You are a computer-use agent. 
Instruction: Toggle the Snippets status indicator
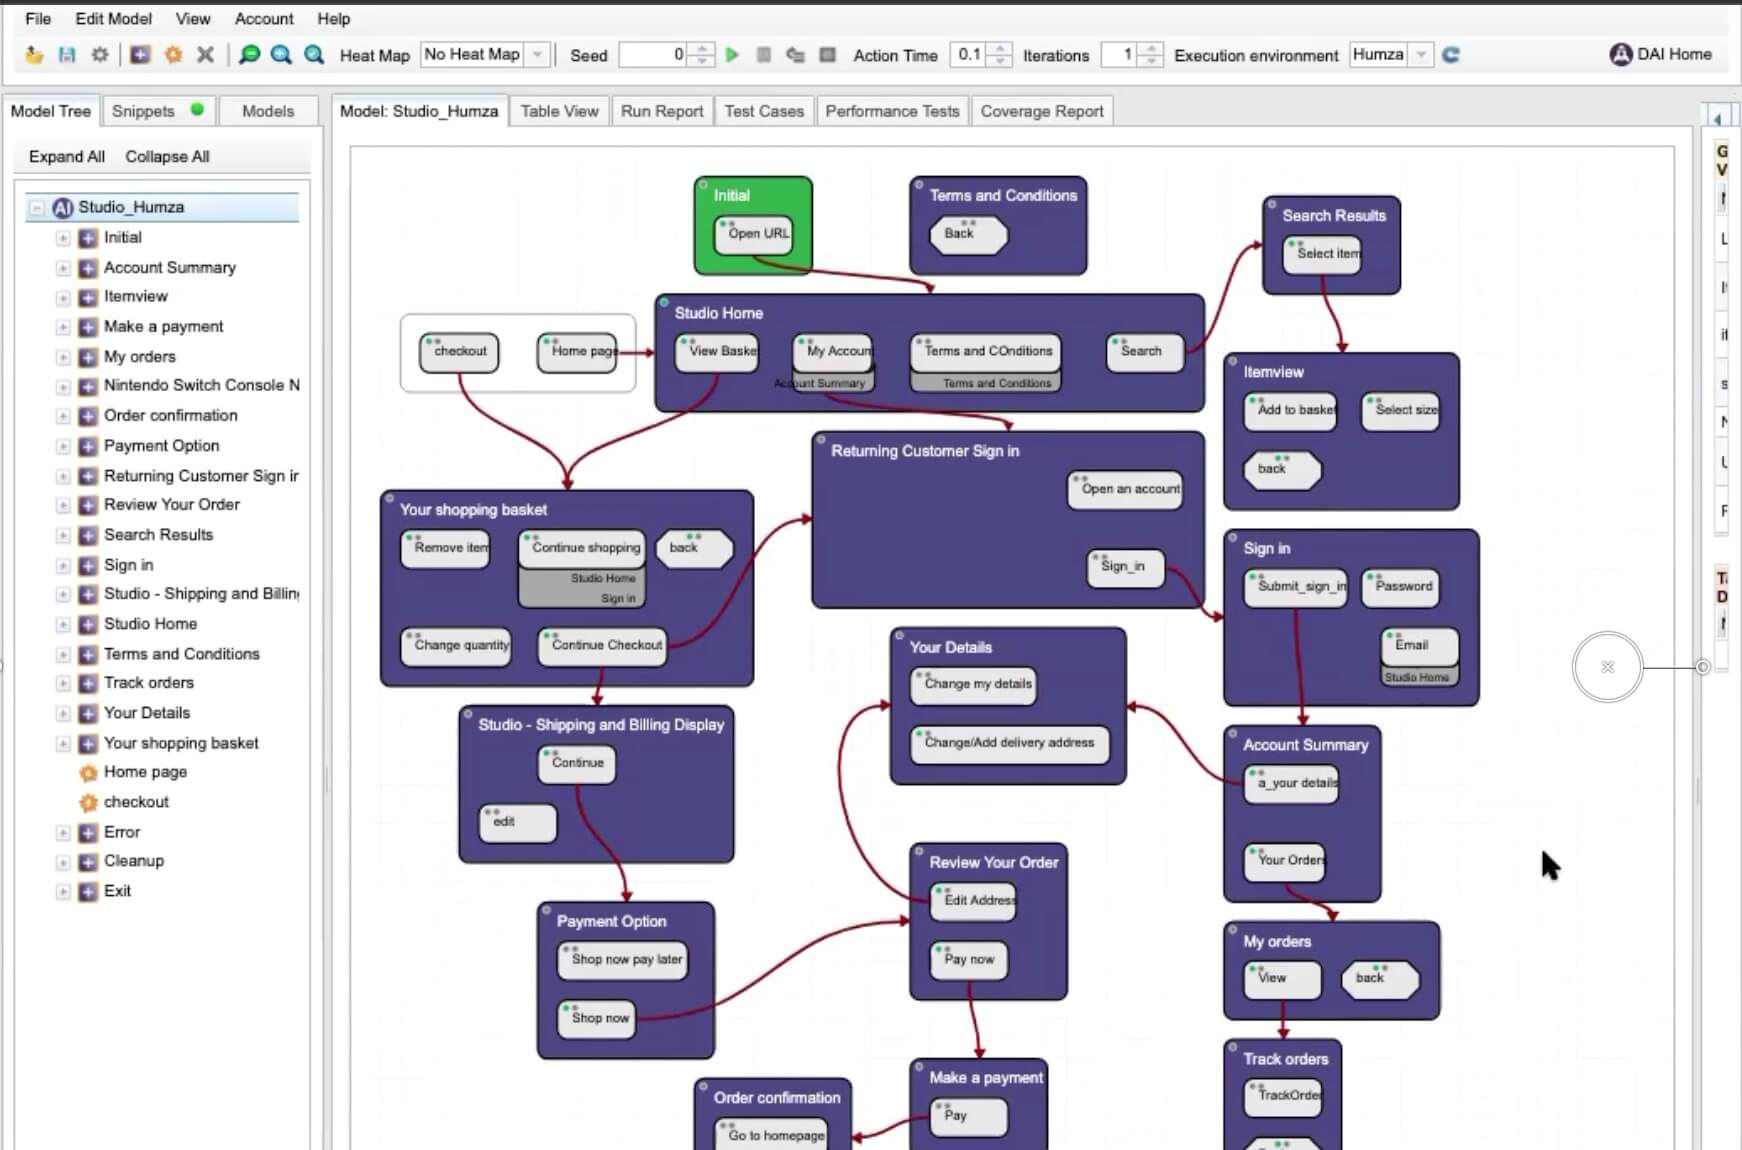click(196, 110)
